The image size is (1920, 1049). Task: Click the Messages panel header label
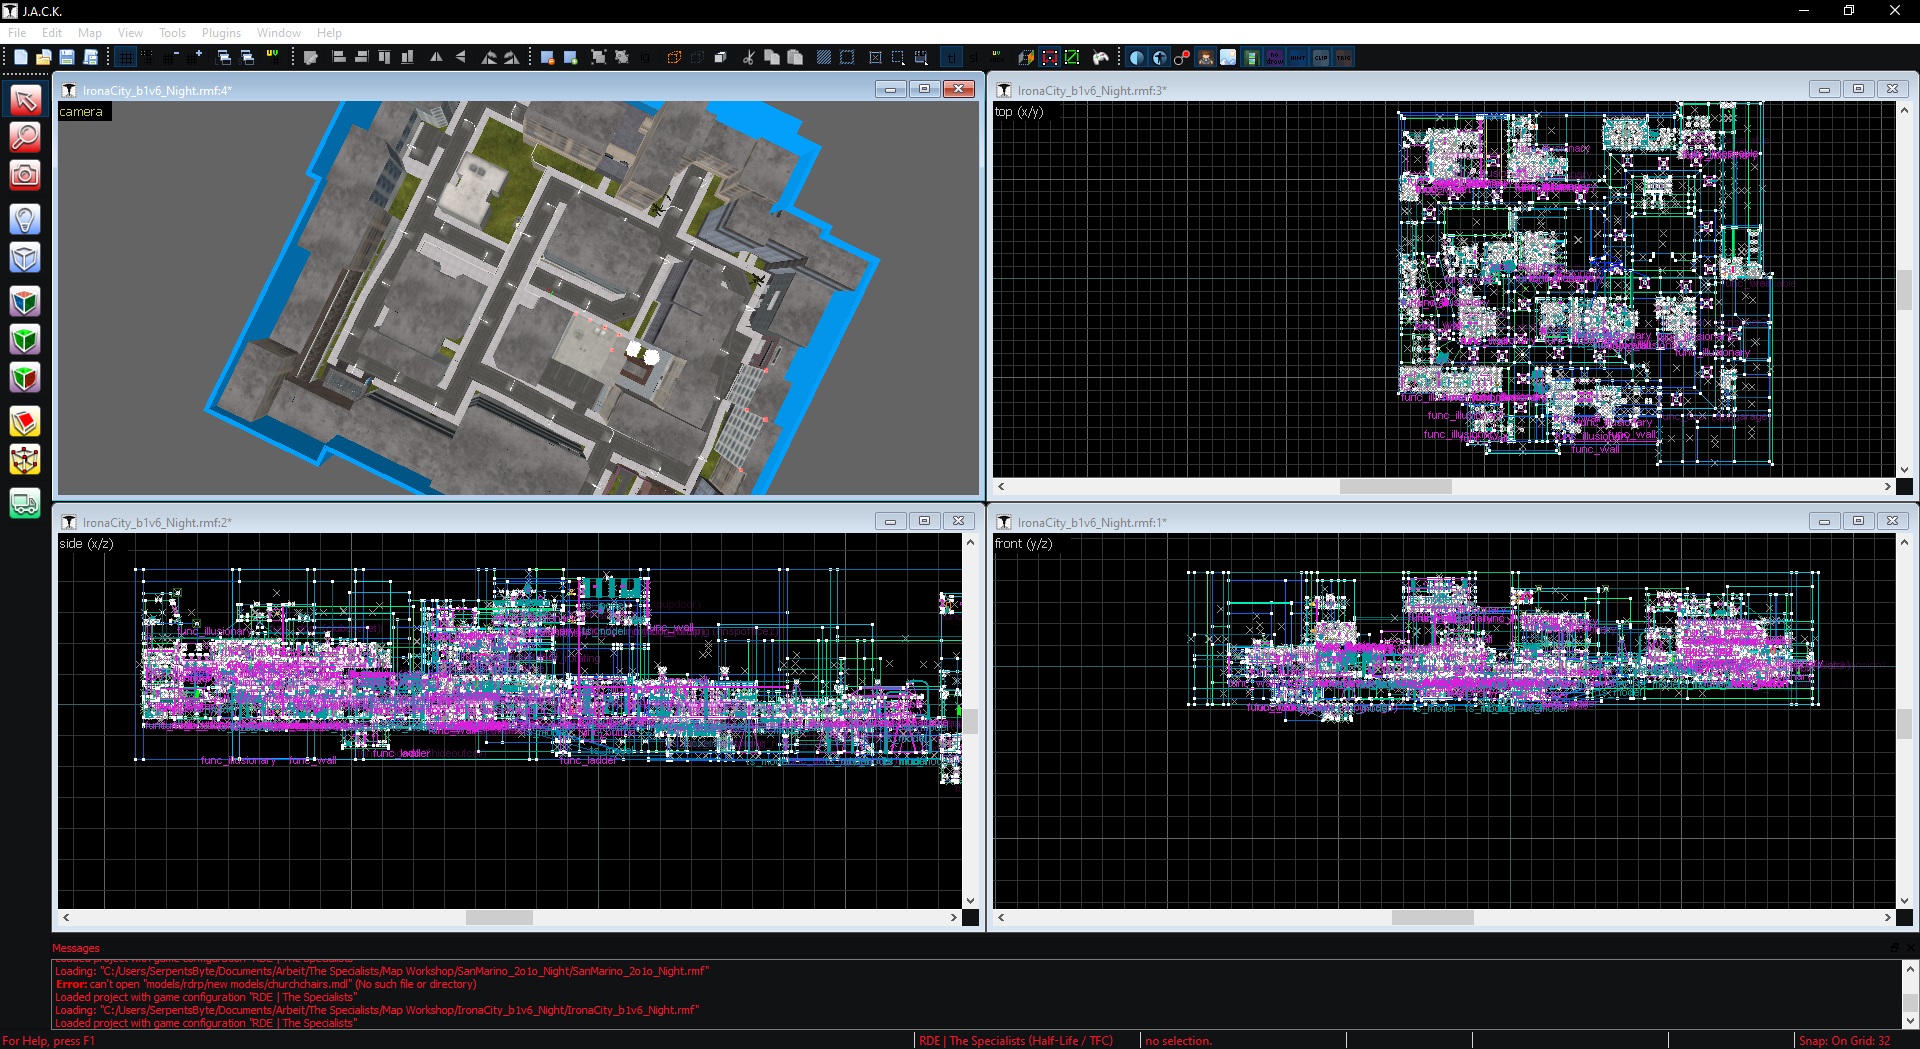tap(76, 948)
